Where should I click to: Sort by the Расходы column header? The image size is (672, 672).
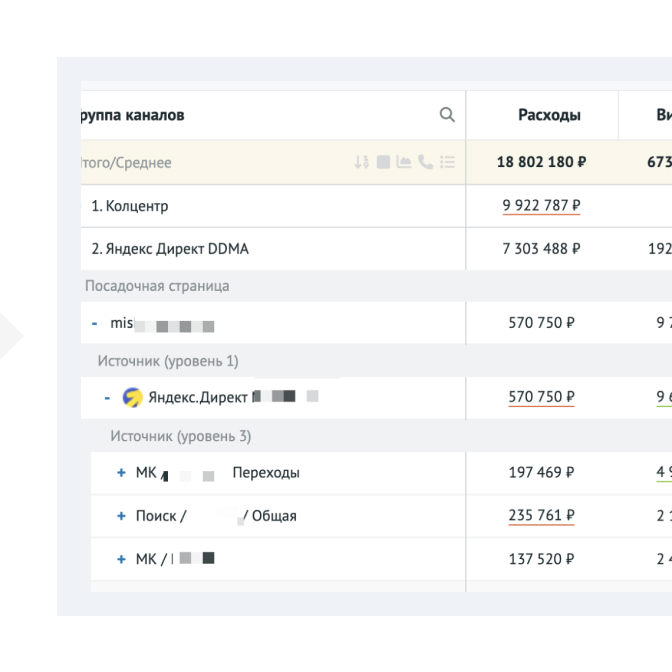pos(549,115)
